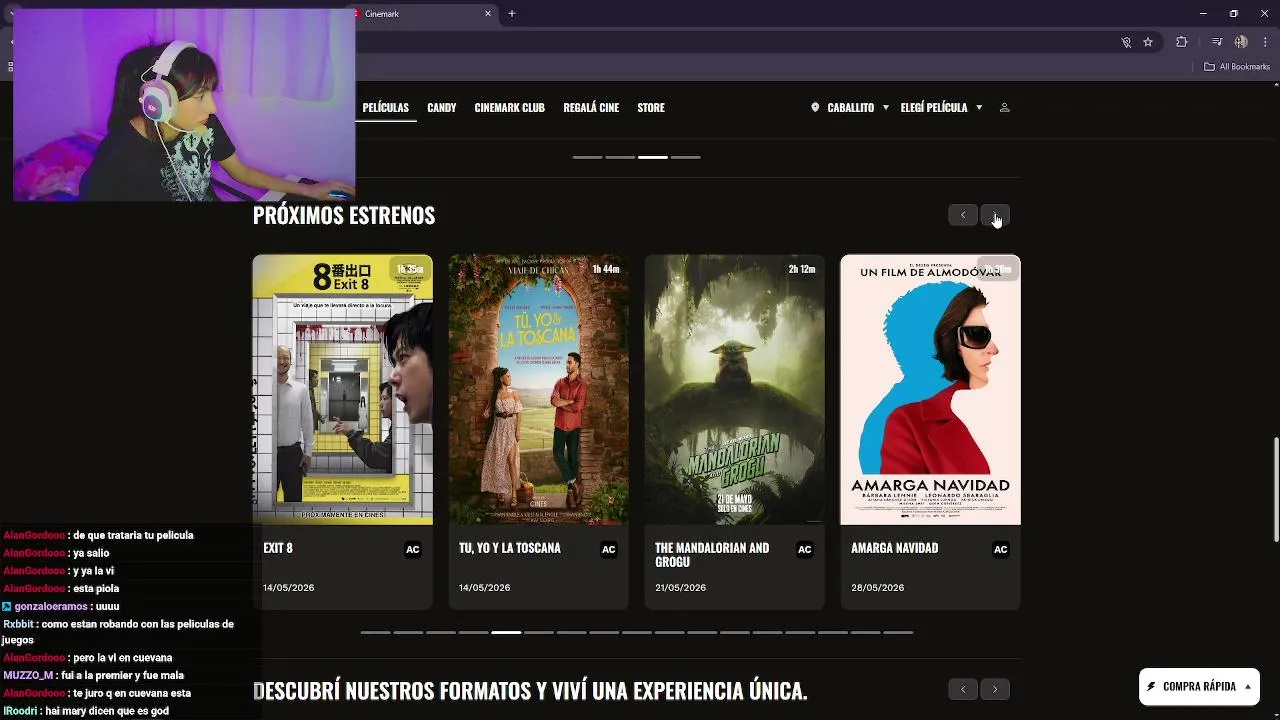Bookmark this page with the star icon

coord(1148,42)
